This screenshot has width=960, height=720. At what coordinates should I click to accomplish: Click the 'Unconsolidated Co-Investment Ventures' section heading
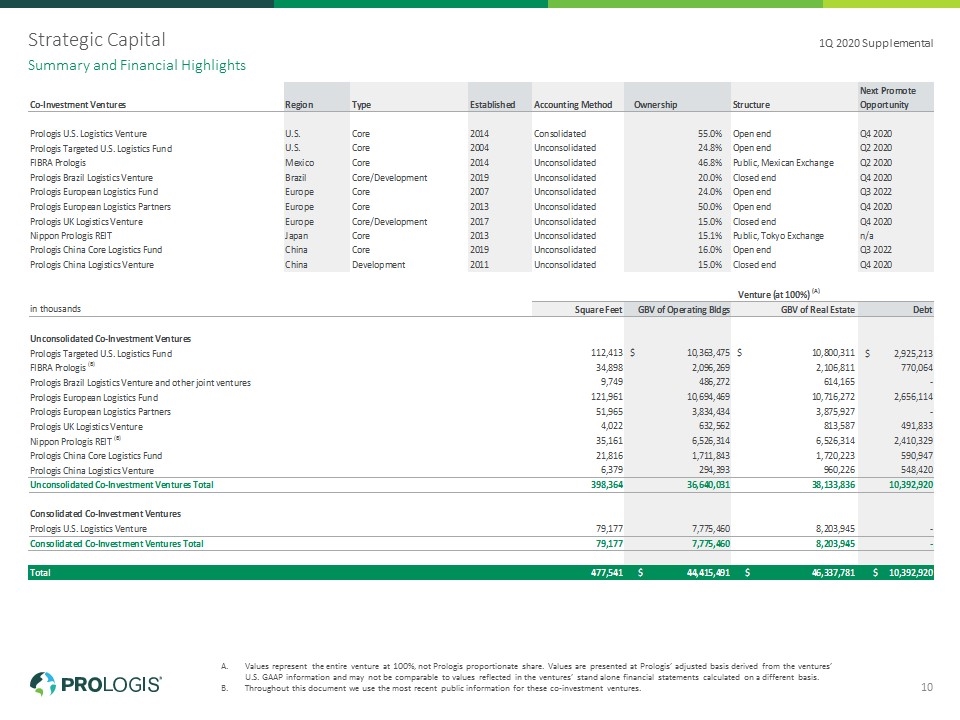tap(110, 339)
